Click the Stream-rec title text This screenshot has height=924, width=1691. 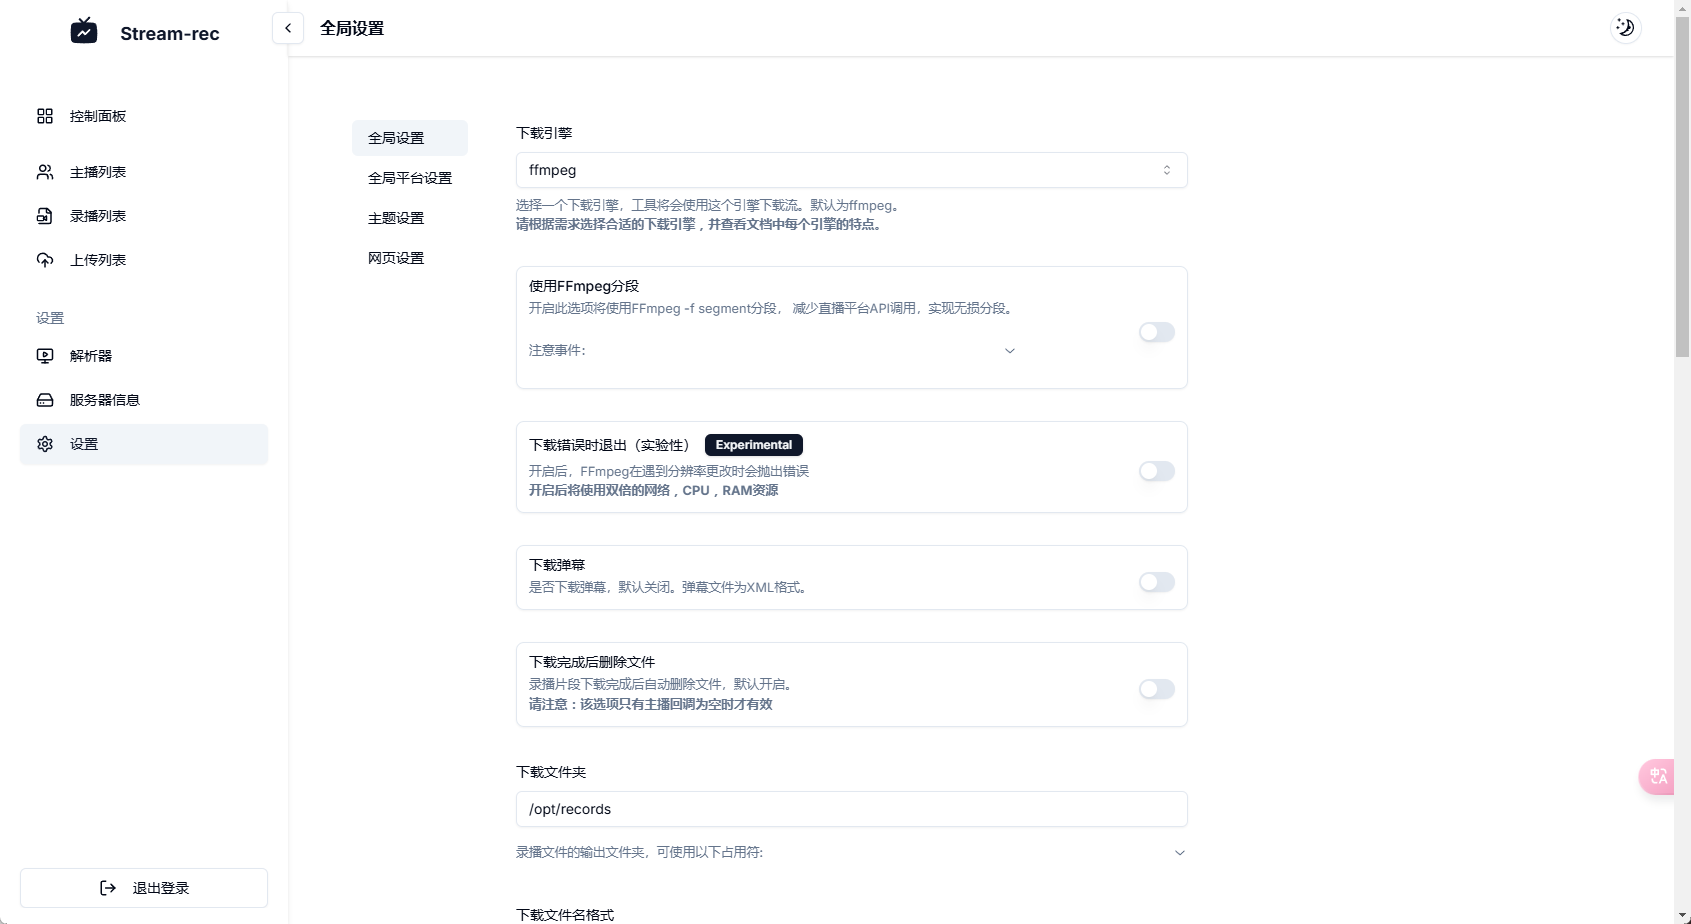click(x=170, y=33)
